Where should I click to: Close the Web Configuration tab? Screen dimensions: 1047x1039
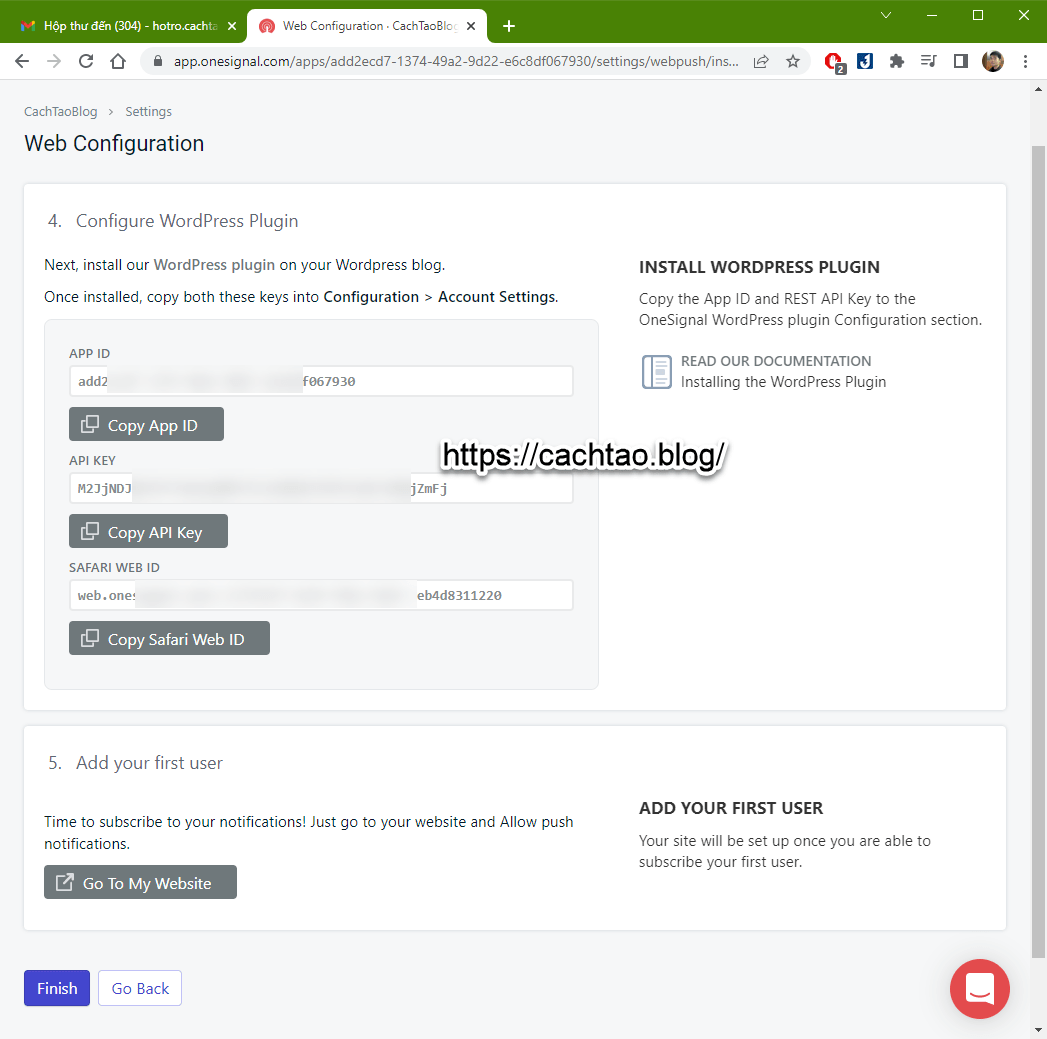[471, 26]
